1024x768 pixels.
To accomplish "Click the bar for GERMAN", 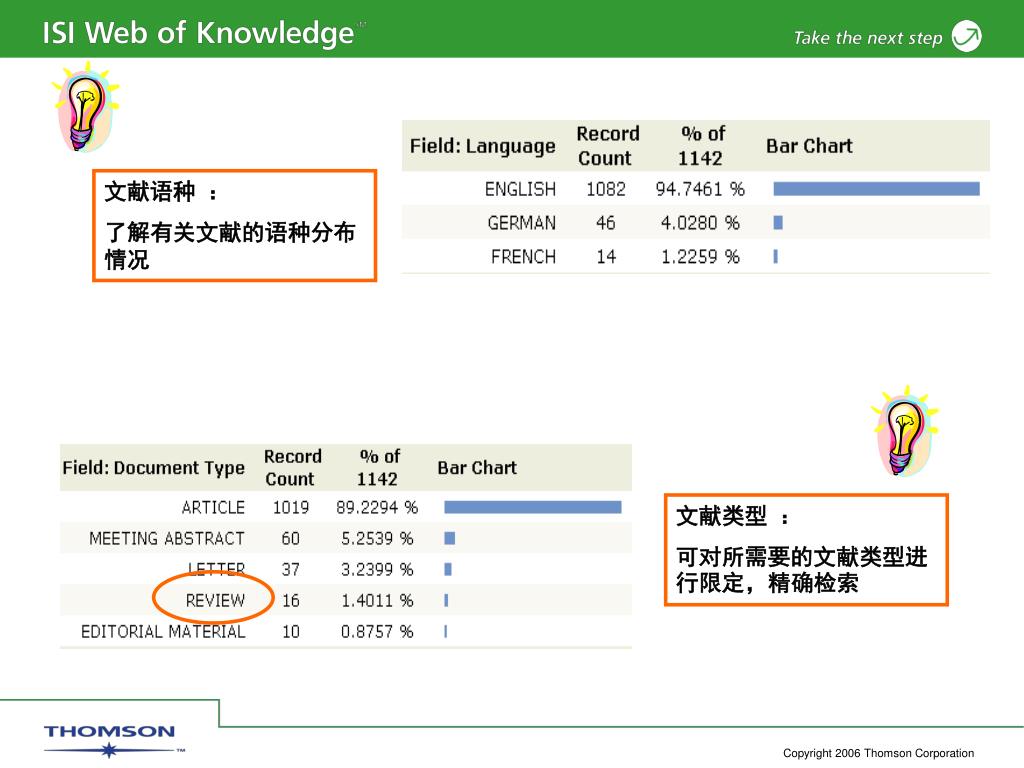I will point(778,223).
